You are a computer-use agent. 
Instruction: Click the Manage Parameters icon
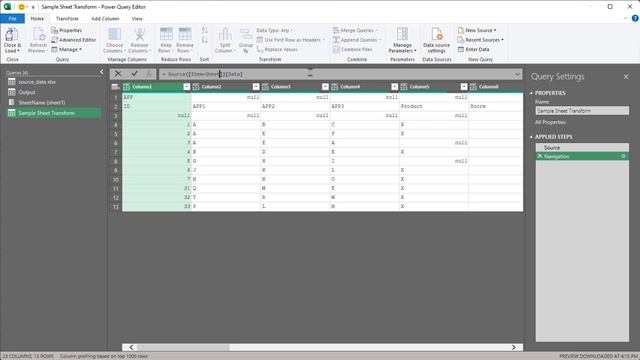402,35
